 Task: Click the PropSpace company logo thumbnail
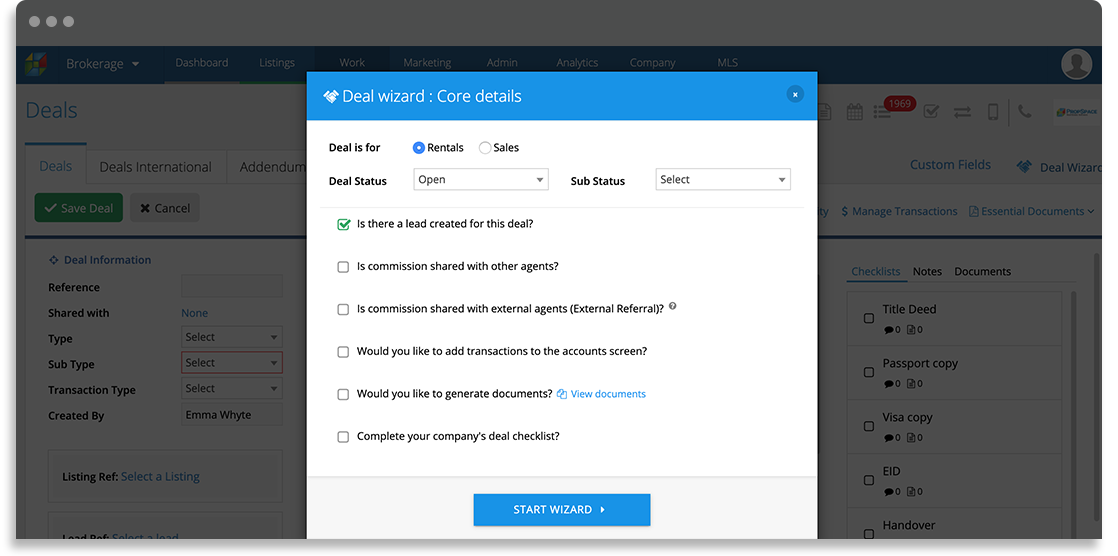point(1077,112)
